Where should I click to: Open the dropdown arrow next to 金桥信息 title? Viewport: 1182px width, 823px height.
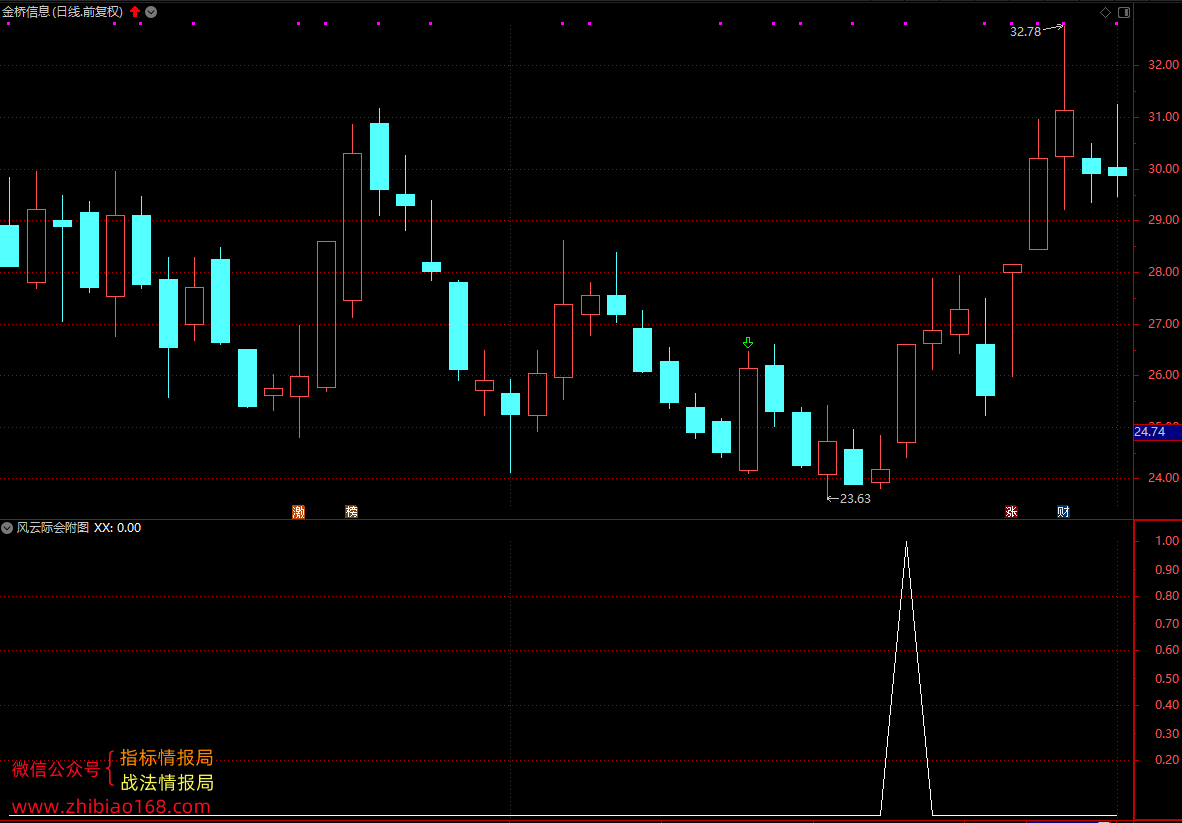coord(152,11)
